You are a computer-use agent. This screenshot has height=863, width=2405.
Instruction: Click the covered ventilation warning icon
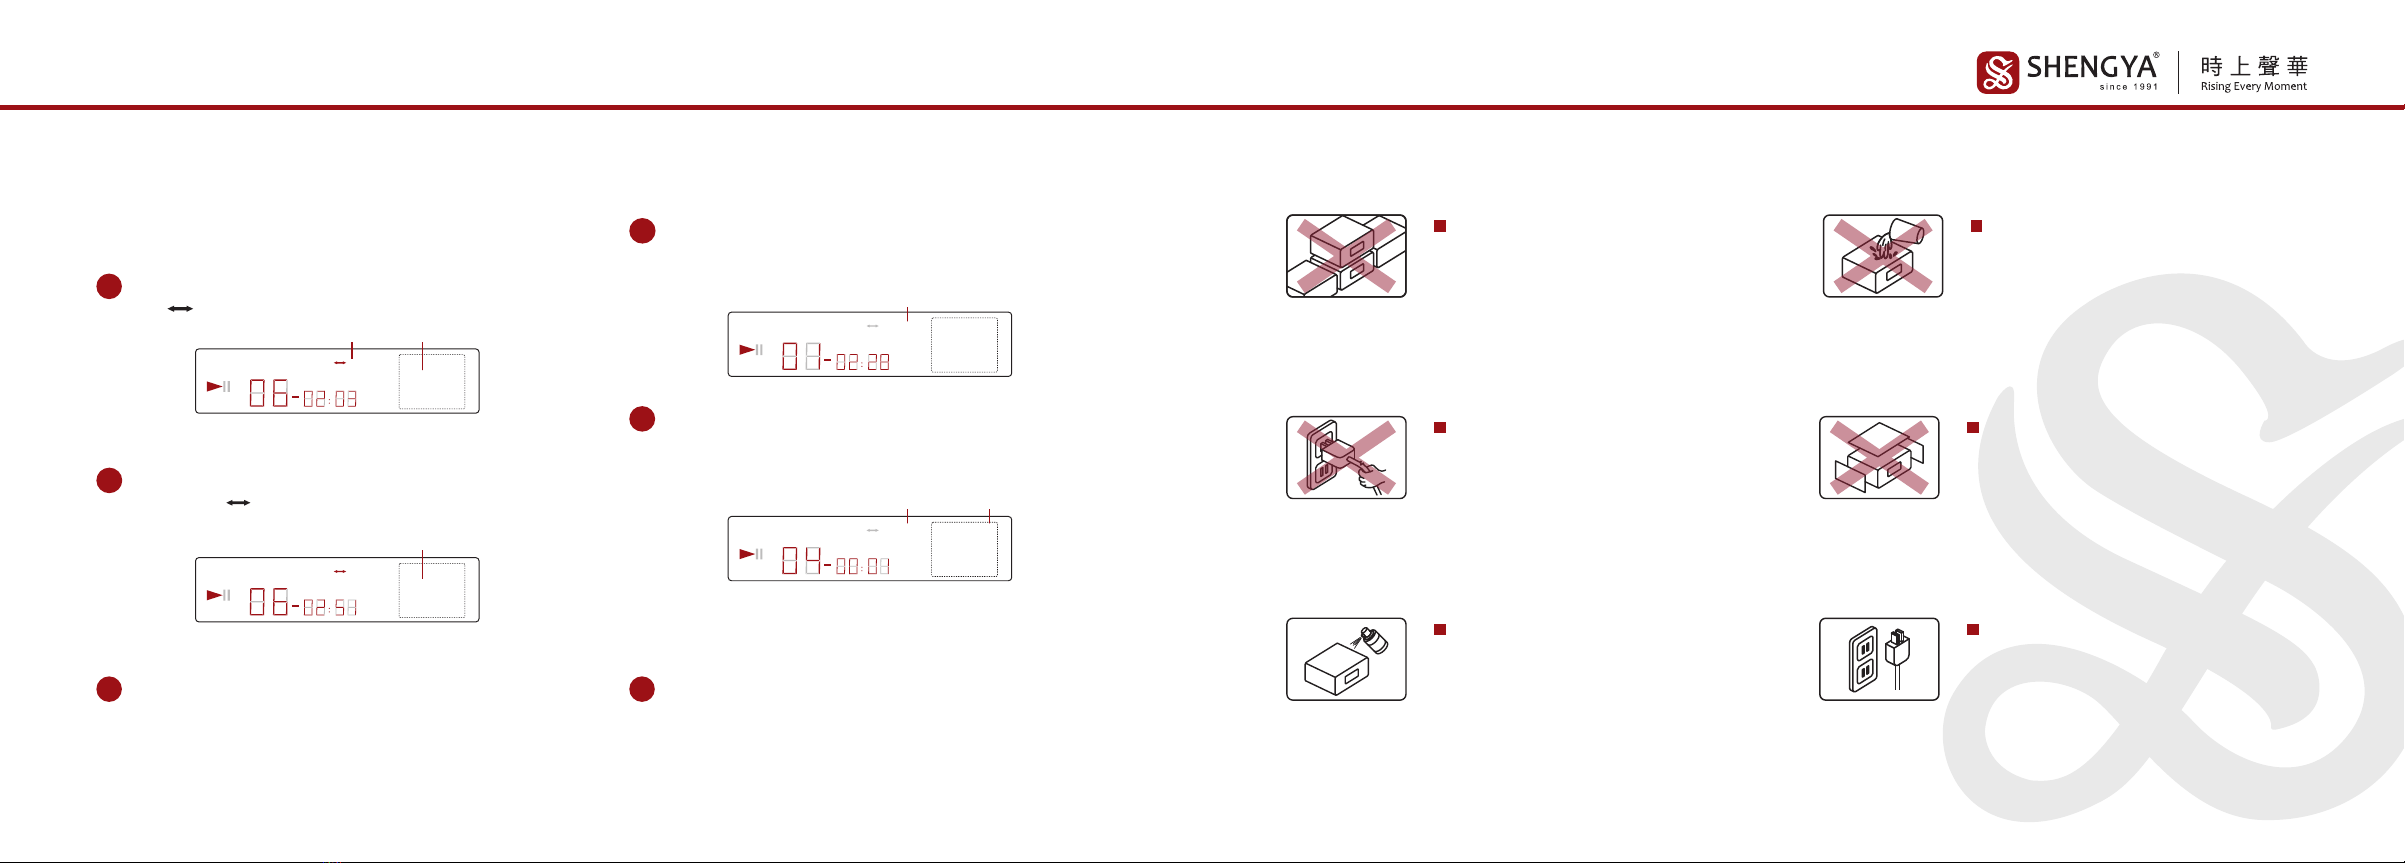(x=1879, y=458)
